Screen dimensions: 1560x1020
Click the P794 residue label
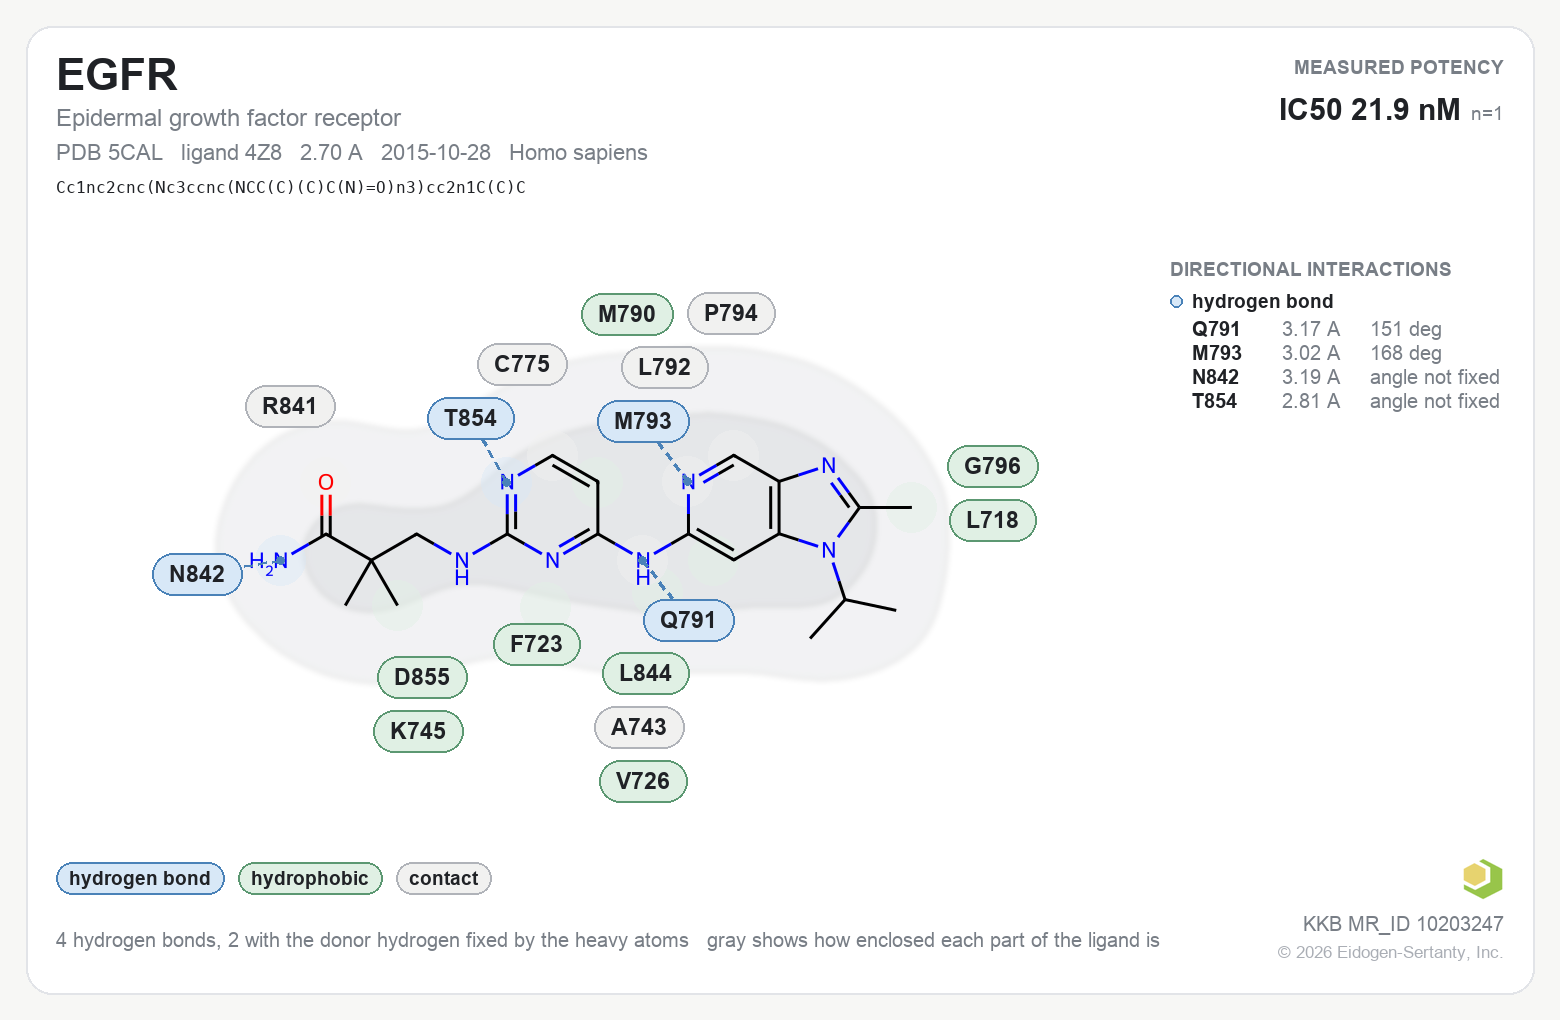[731, 313]
